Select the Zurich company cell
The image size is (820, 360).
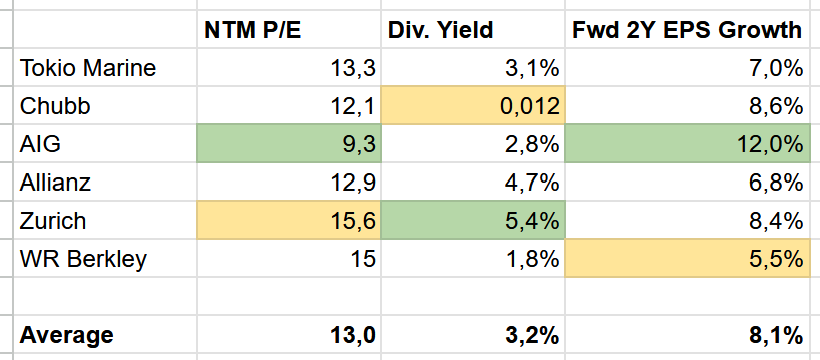105,220
